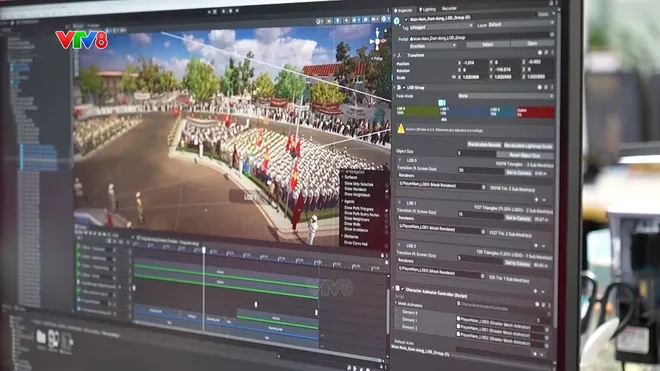660x371 pixels.
Task: Switch to the Inspector tab
Action: (x=404, y=10)
